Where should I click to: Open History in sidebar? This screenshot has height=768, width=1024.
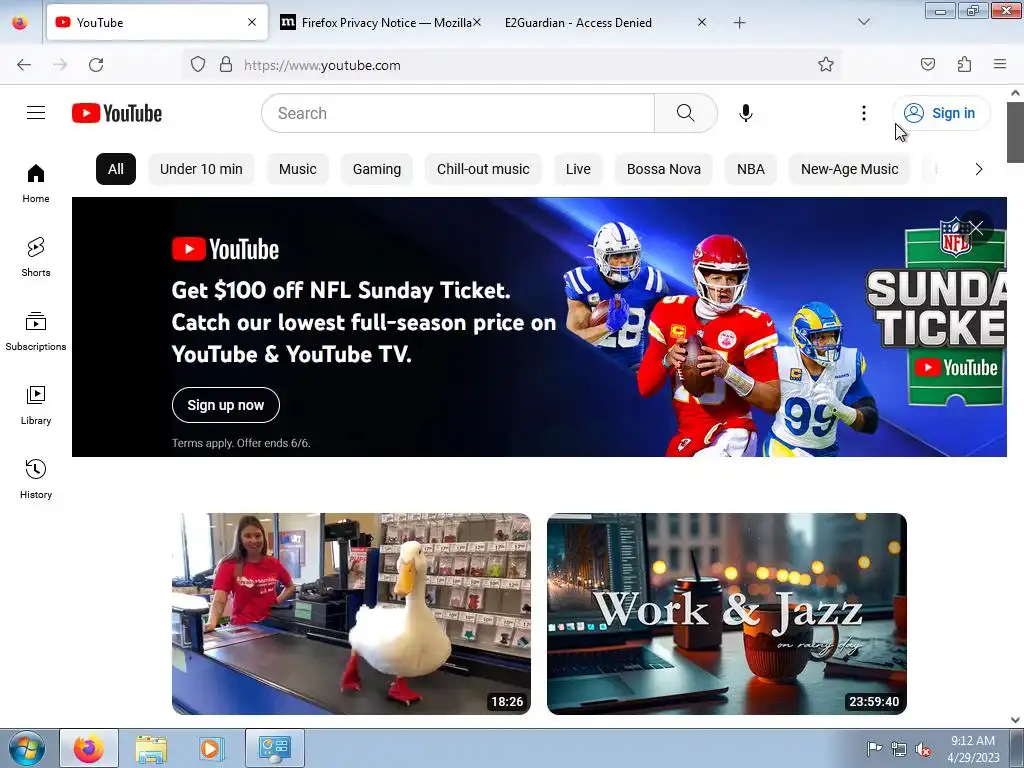click(36, 479)
